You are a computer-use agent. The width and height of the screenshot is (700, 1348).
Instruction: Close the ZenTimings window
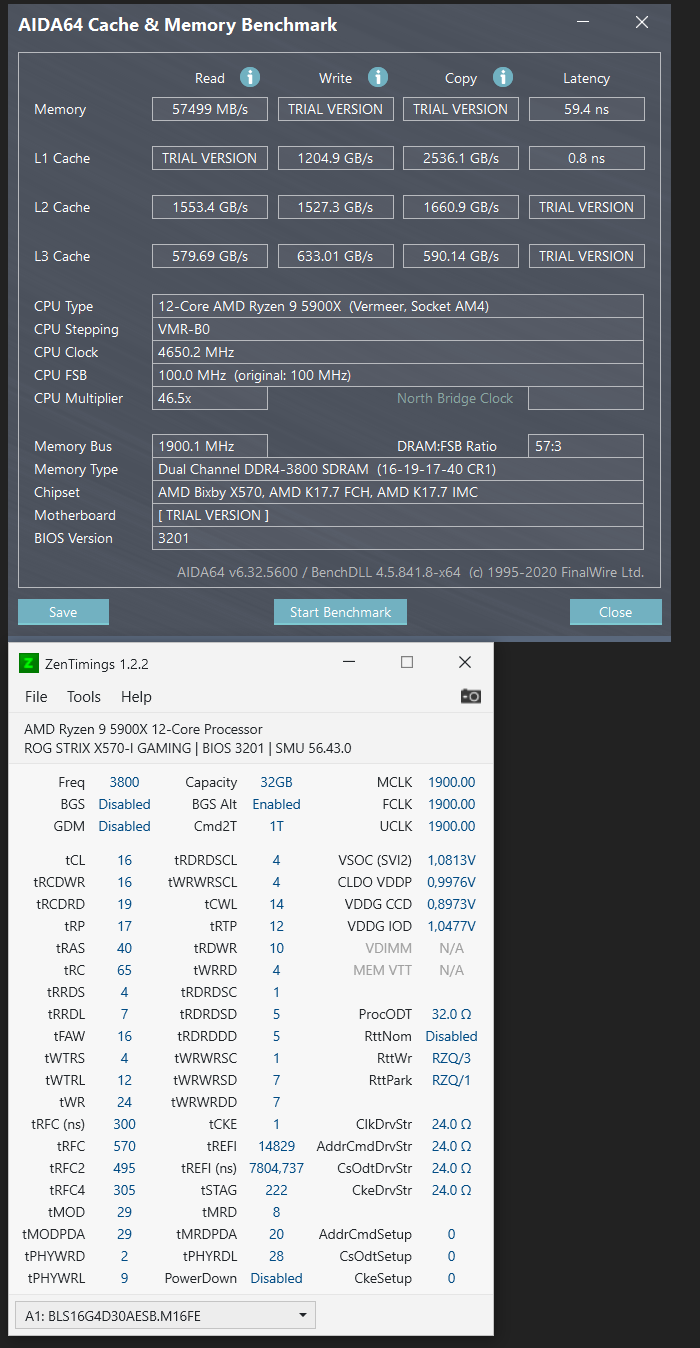(465, 662)
